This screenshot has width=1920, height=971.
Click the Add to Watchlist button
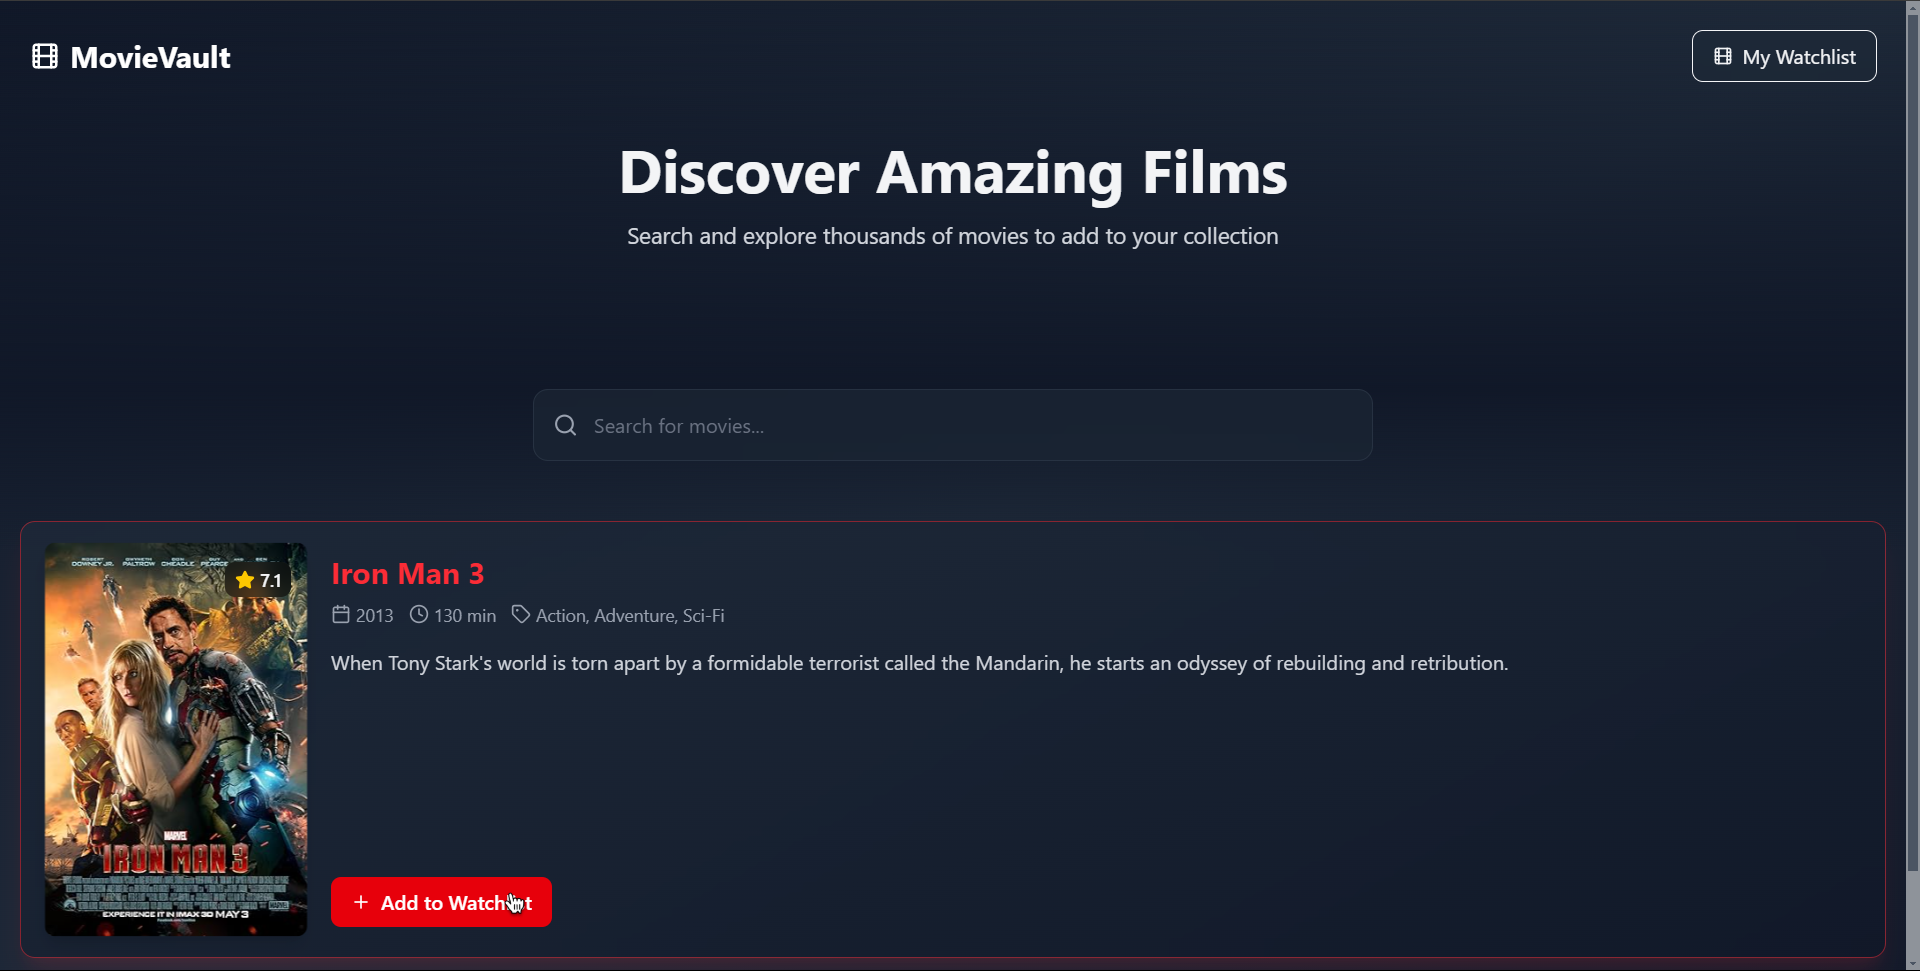pos(441,902)
